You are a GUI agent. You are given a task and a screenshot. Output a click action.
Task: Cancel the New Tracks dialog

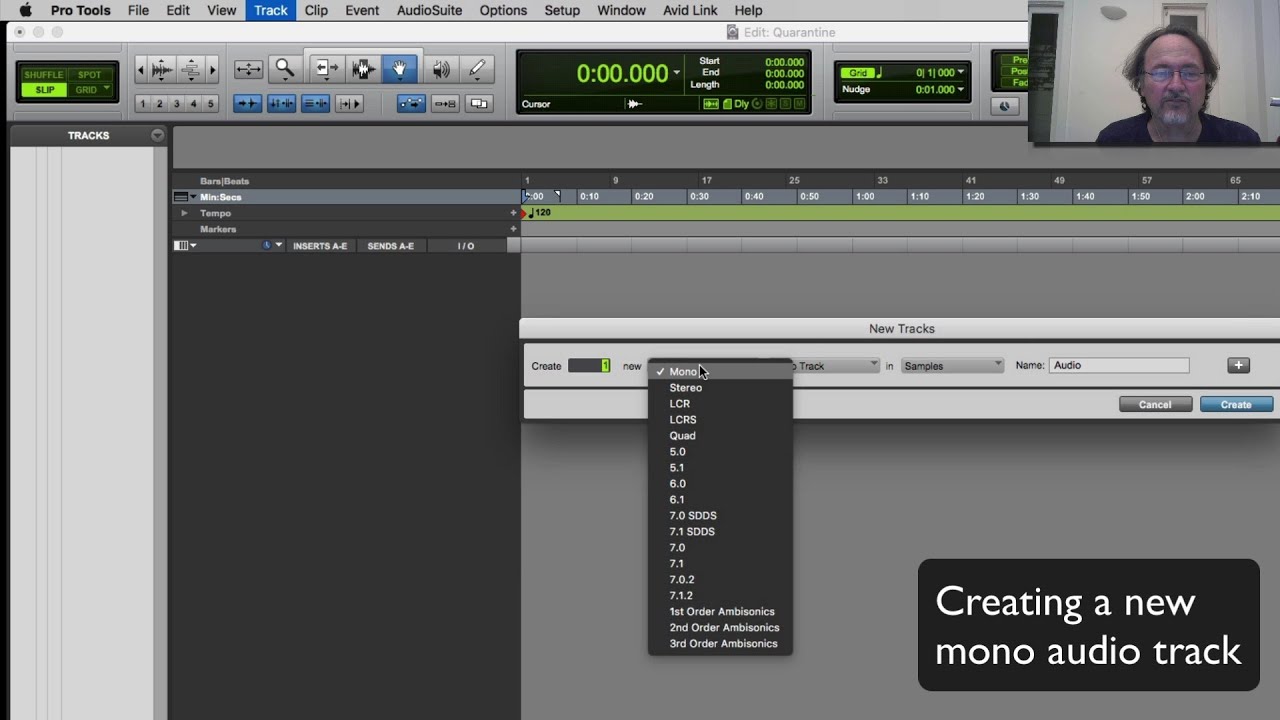point(1155,405)
